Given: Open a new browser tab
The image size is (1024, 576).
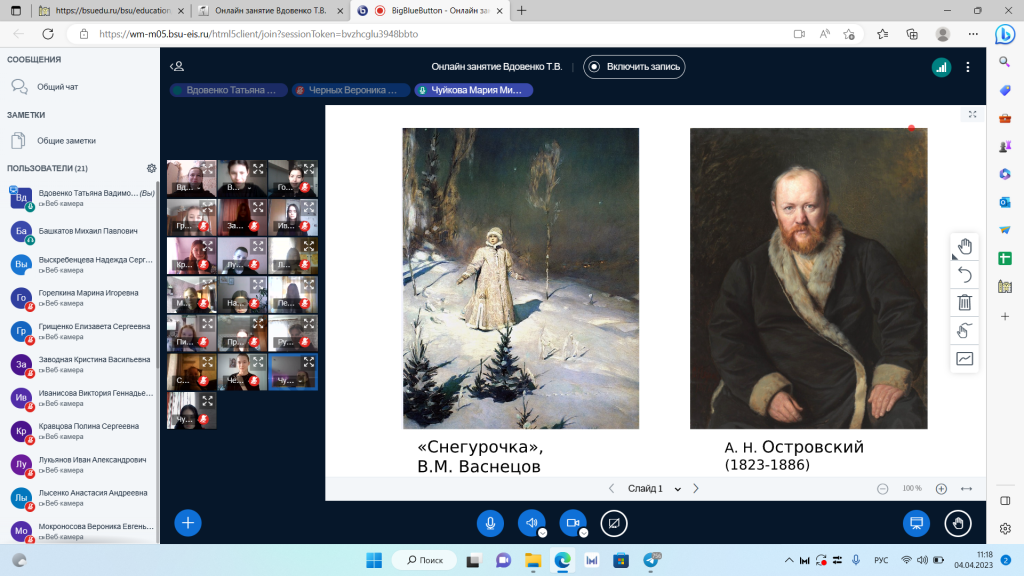Looking at the screenshot, I should (521, 10).
